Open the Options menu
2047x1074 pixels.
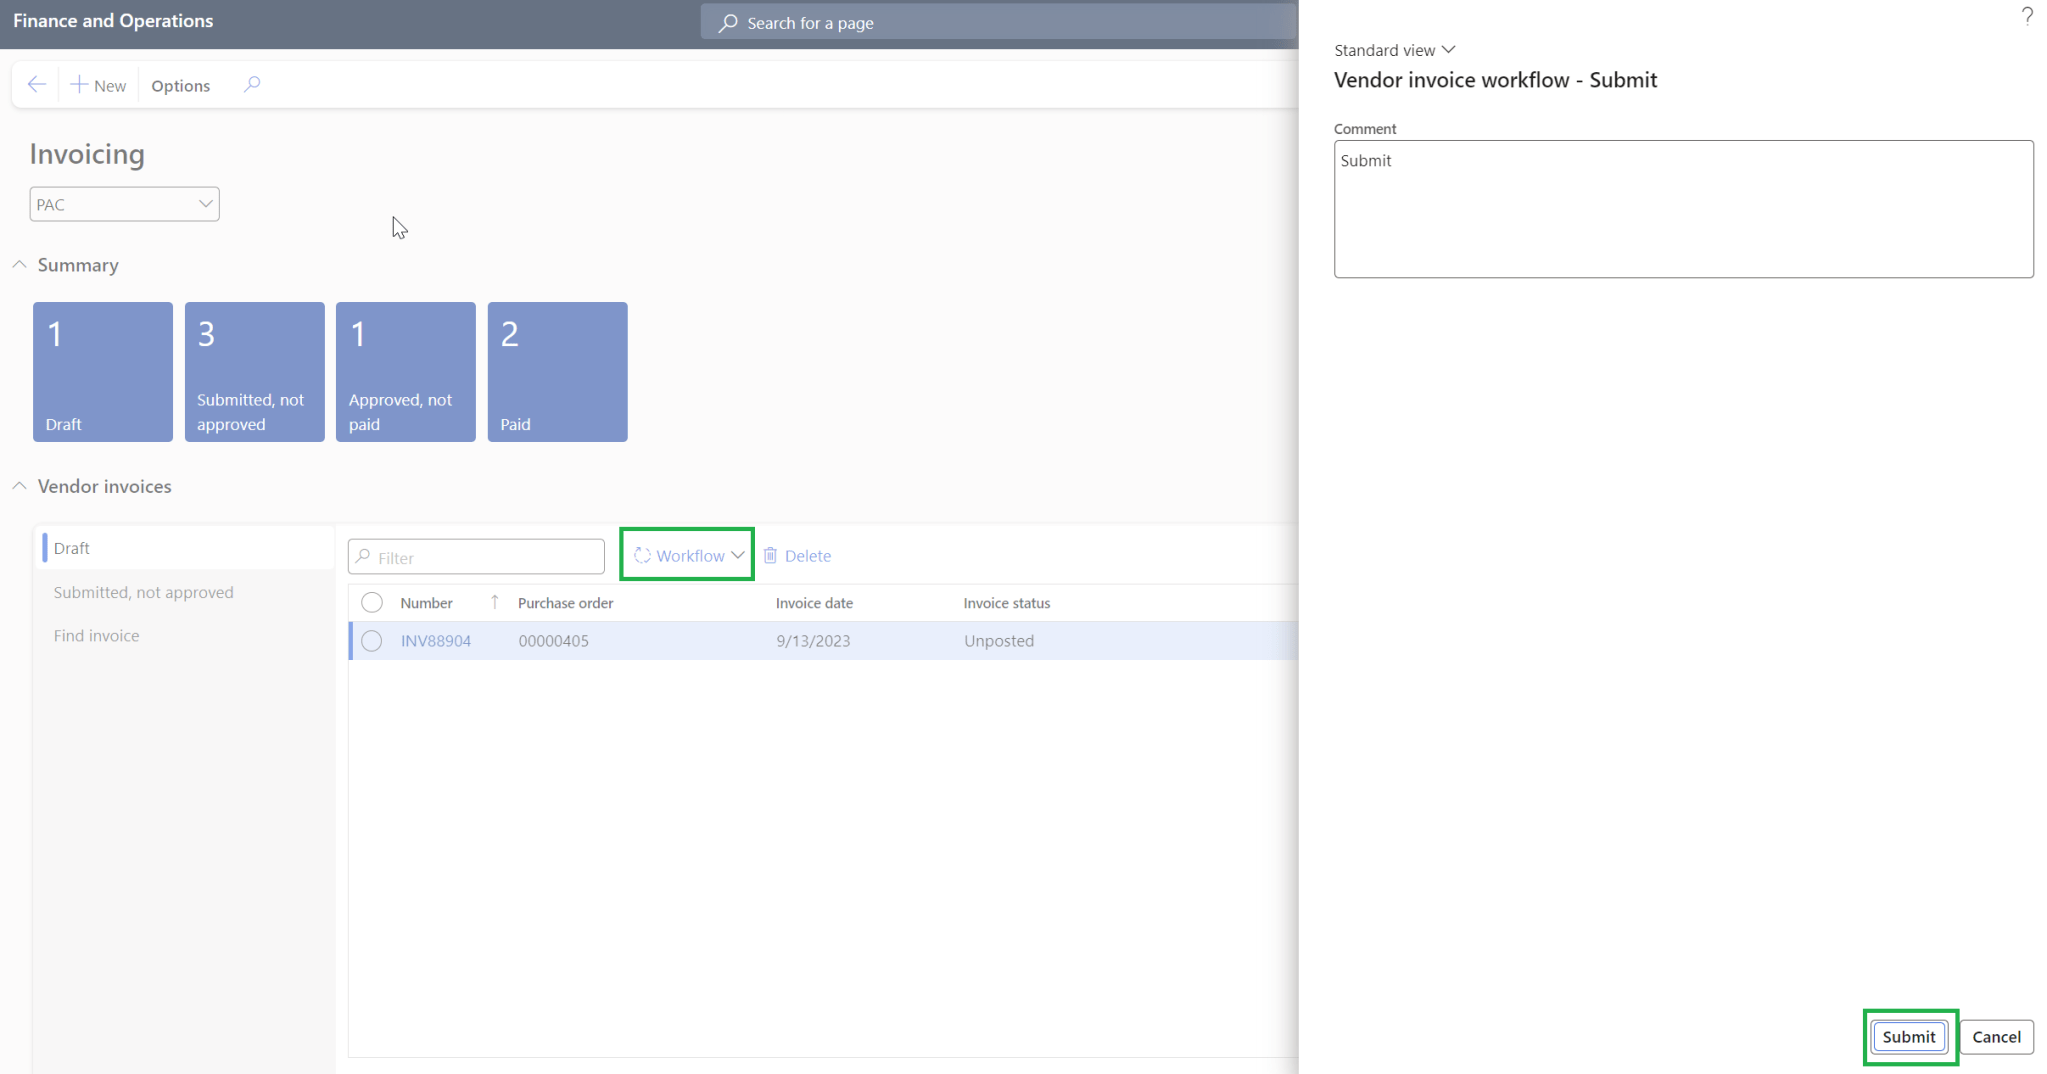point(180,85)
